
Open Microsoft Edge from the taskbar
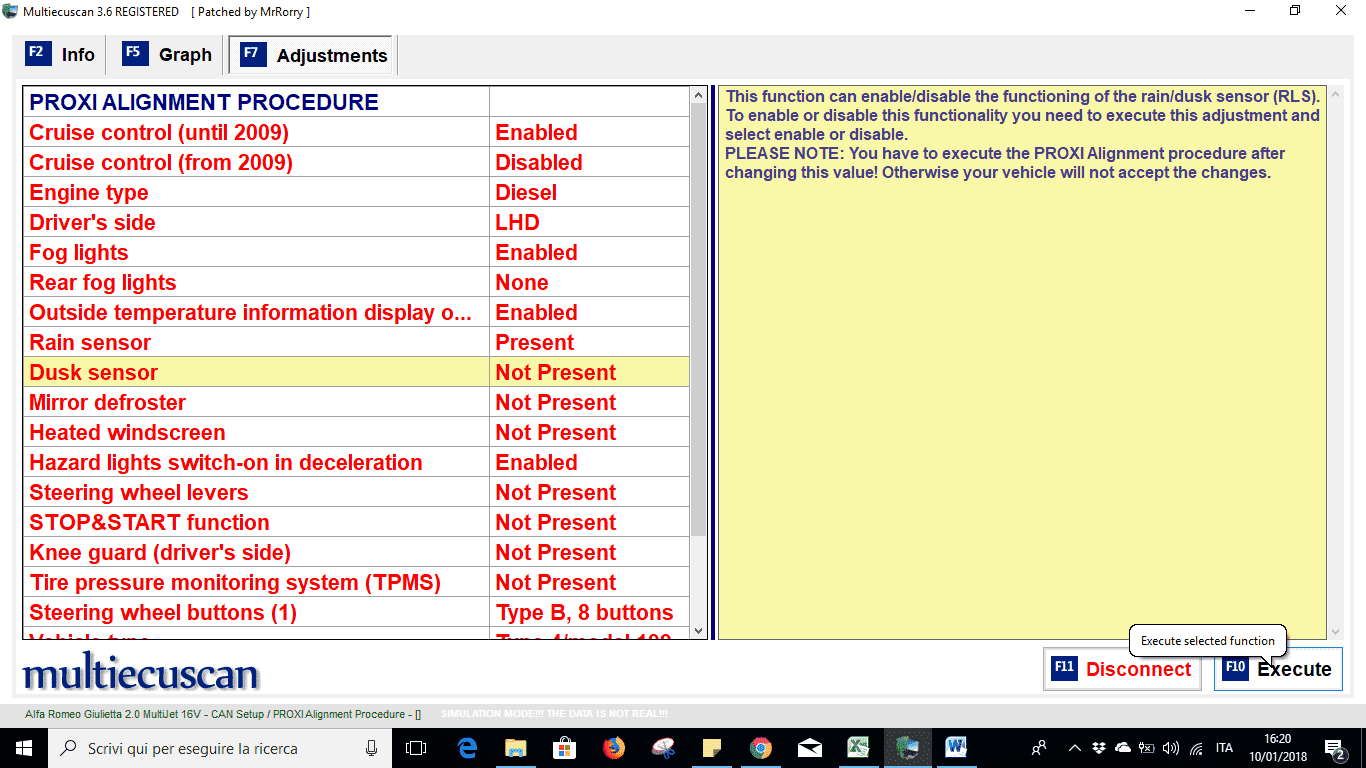click(467, 748)
